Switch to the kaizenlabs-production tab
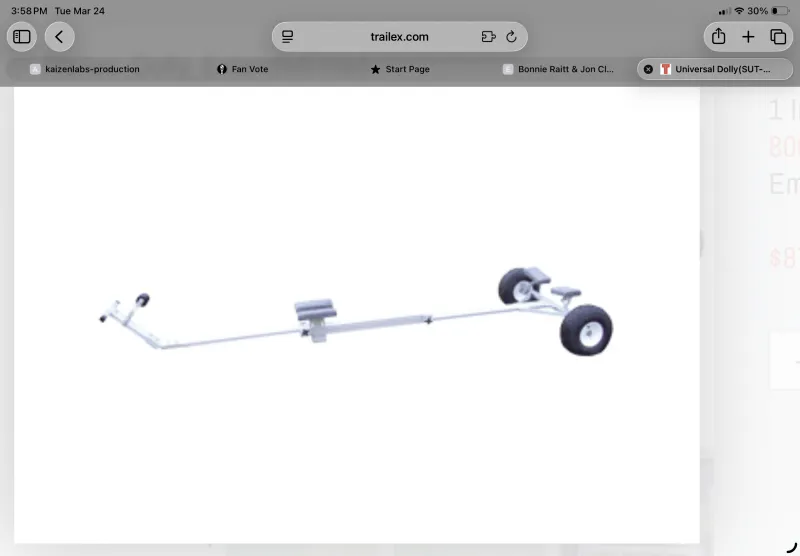The width and height of the screenshot is (800, 556). (85, 69)
